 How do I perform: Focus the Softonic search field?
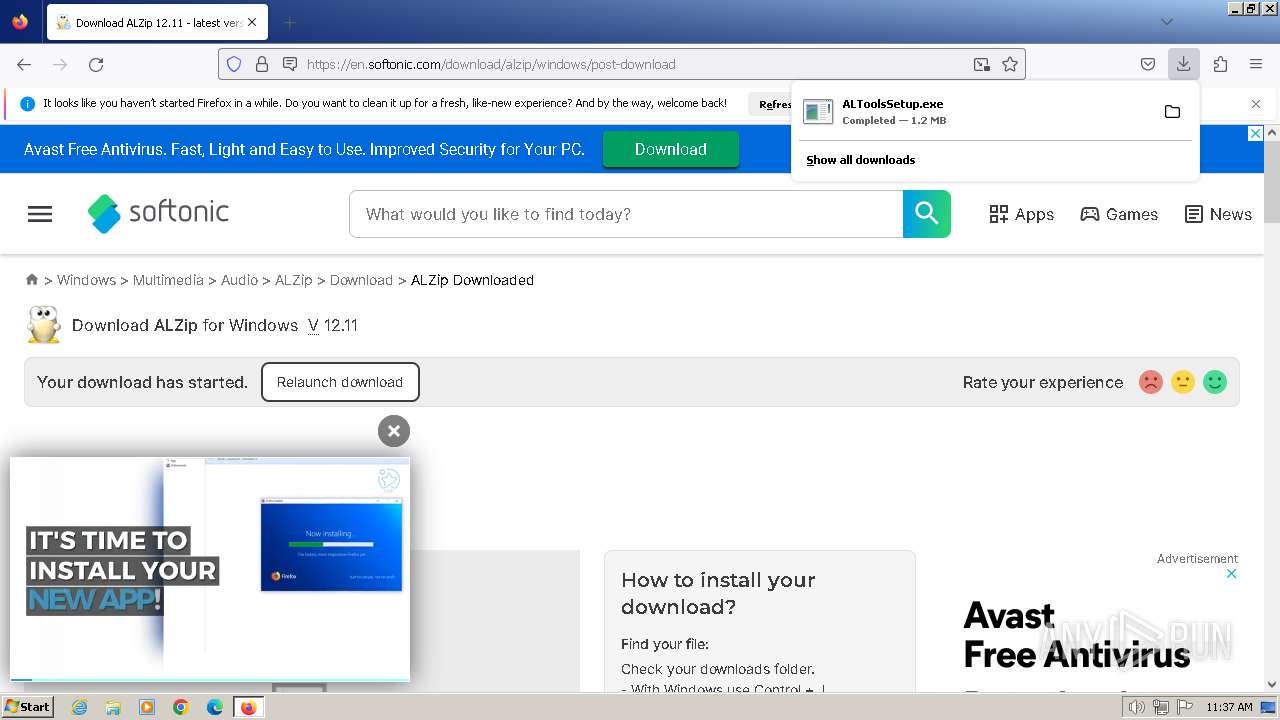[626, 214]
